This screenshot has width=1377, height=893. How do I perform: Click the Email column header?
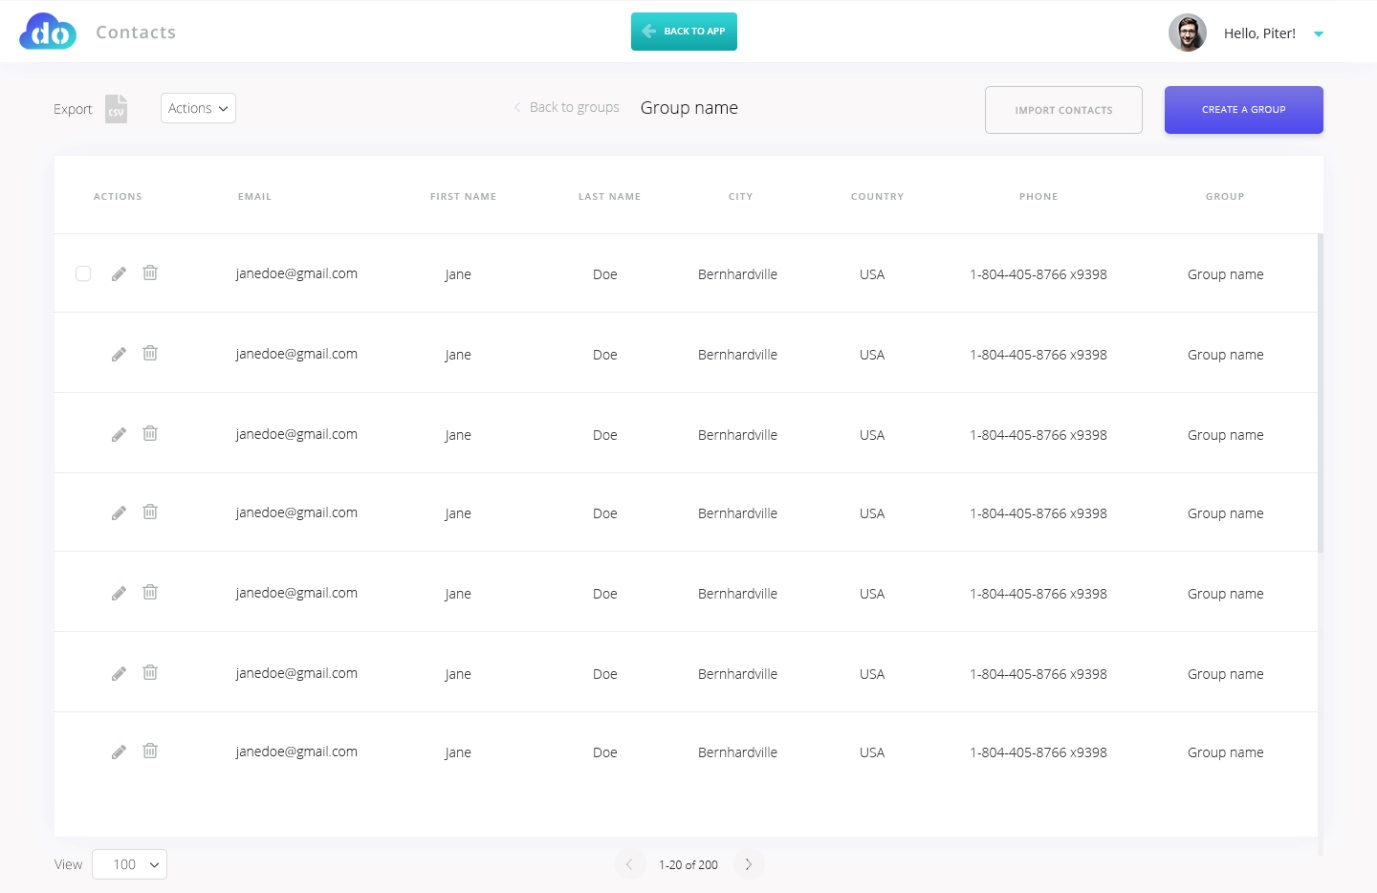(255, 196)
